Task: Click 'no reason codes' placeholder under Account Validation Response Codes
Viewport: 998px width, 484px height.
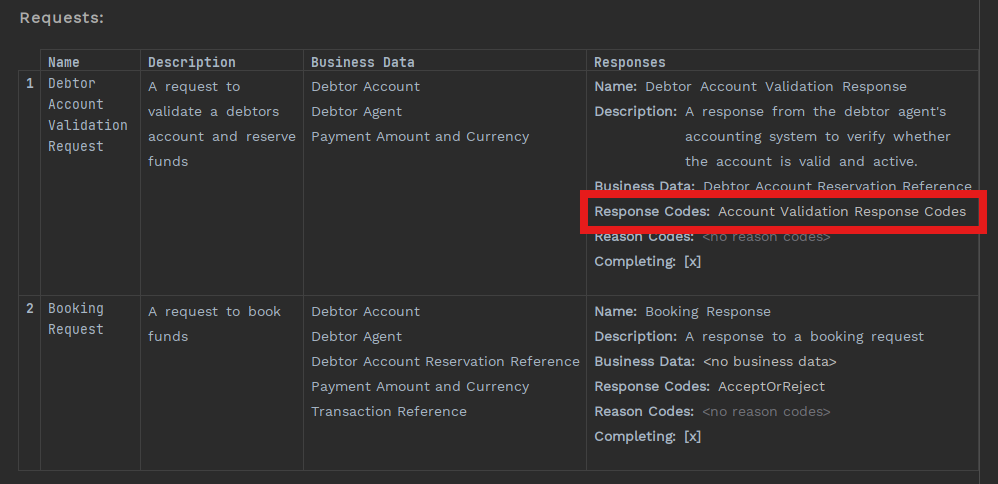Action: tap(766, 237)
